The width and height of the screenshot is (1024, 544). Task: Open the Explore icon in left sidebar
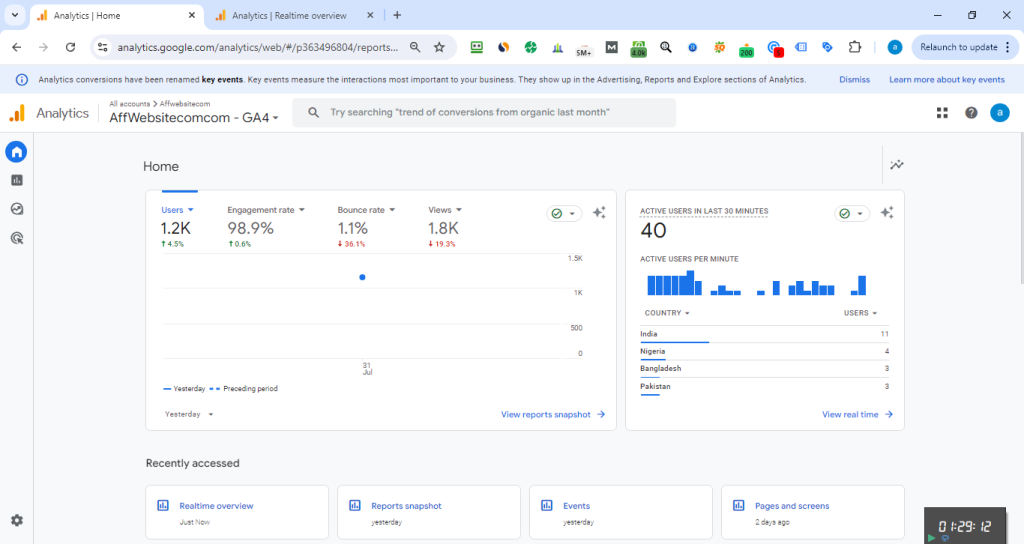(16, 209)
